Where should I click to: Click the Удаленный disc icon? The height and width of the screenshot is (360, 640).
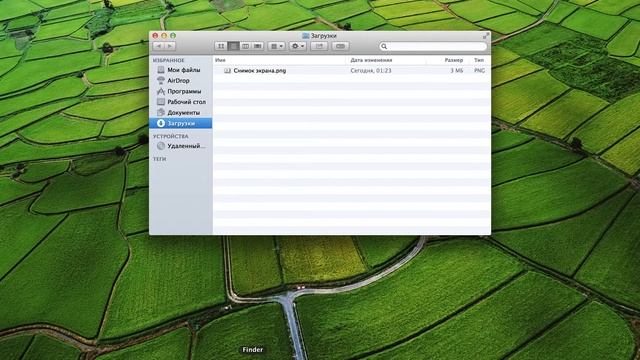point(161,146)
